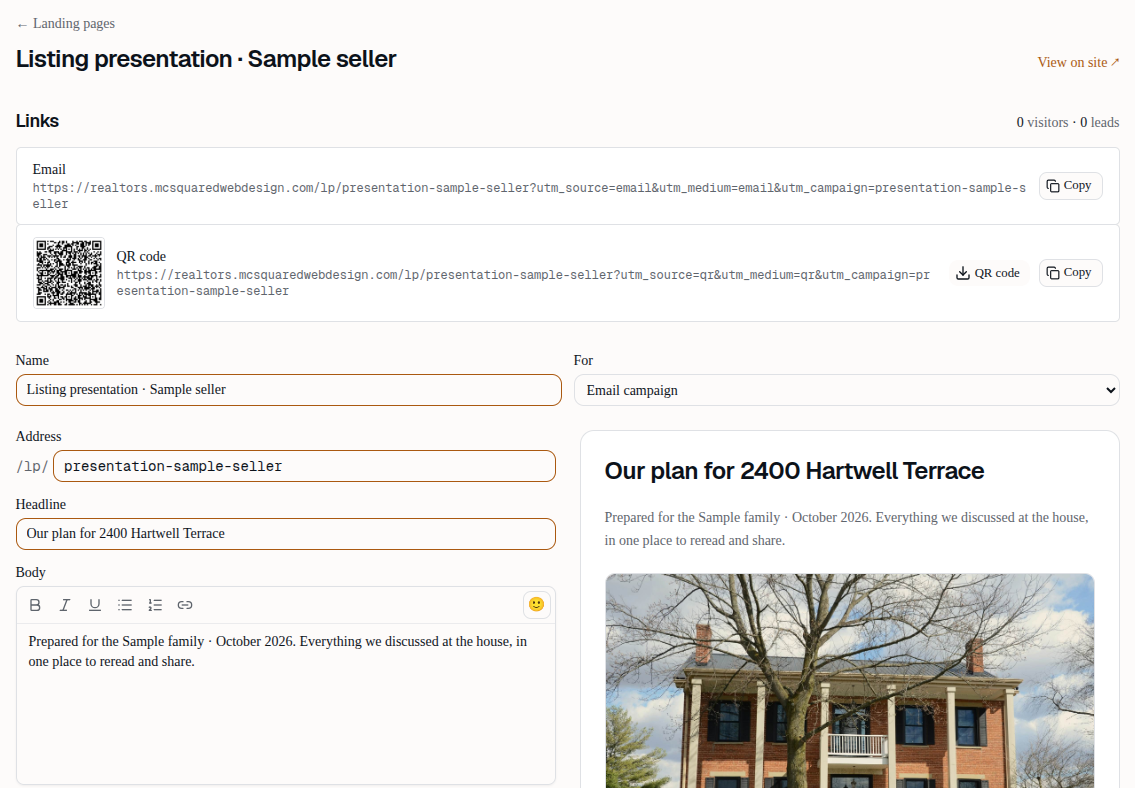Click the QR code thumbnail
Screen dimensions: 1135x788
pos(69,273)
